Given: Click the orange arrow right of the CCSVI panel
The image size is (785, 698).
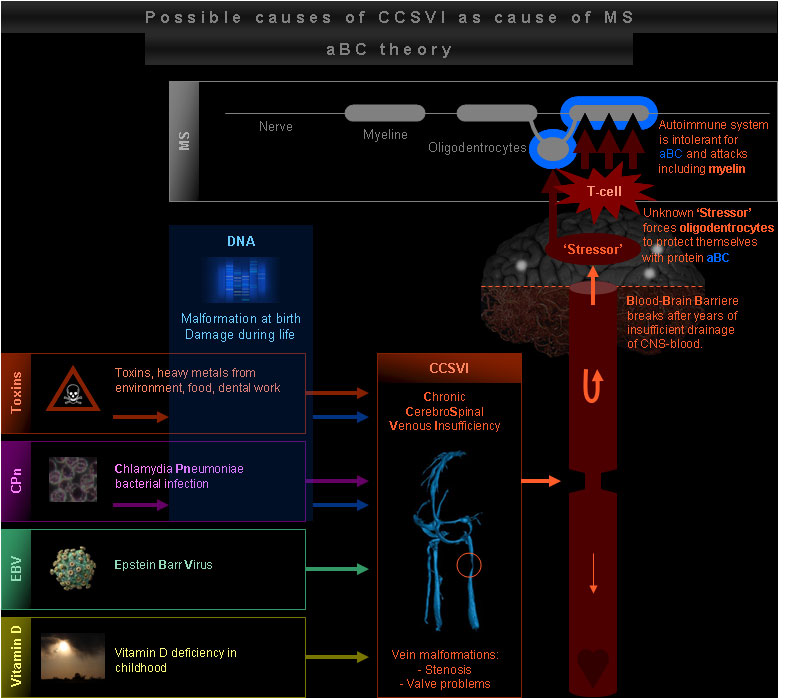Looking at the screenshot, I should pos(541,481).
